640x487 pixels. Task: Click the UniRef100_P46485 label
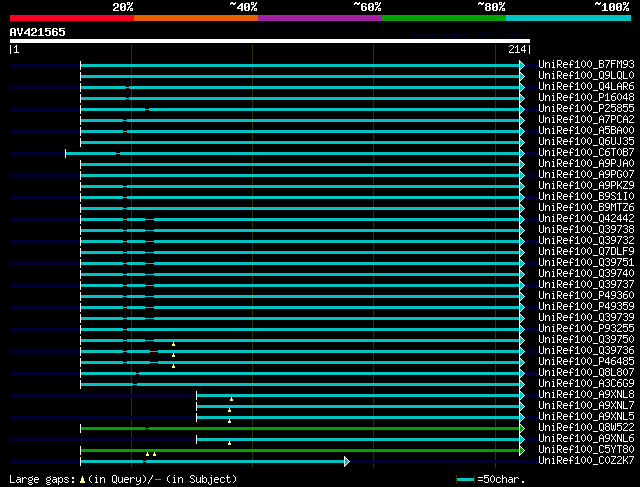[586, 362]
